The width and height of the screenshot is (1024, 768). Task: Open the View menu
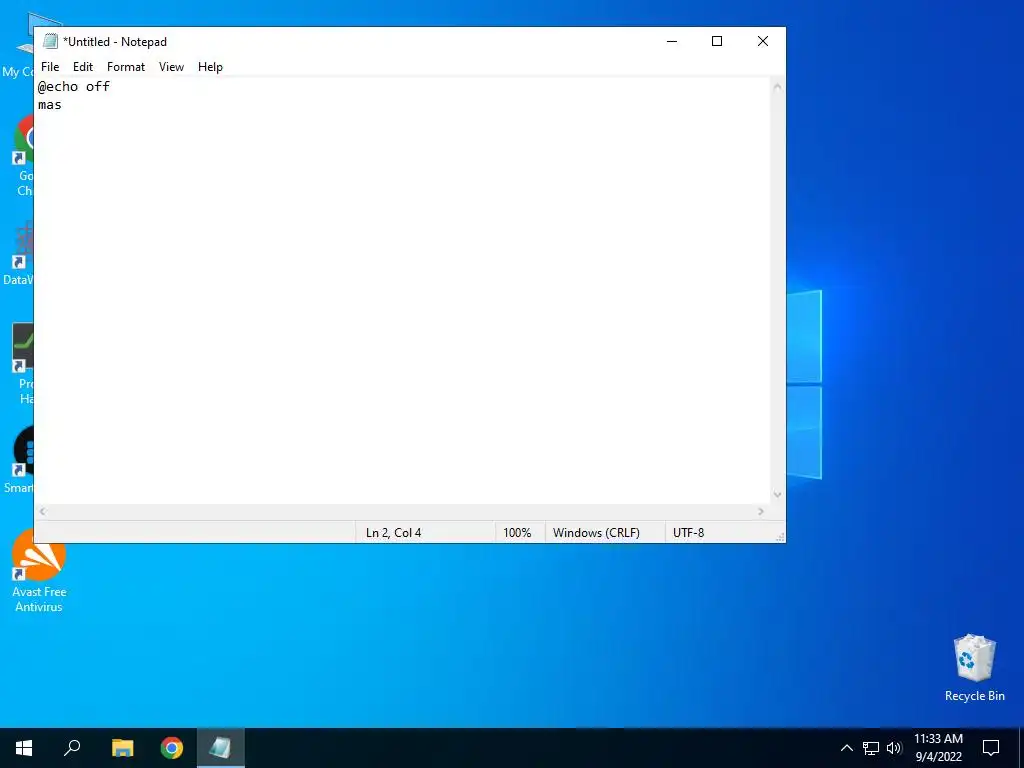pyautogui.click(x=171, y=67)
